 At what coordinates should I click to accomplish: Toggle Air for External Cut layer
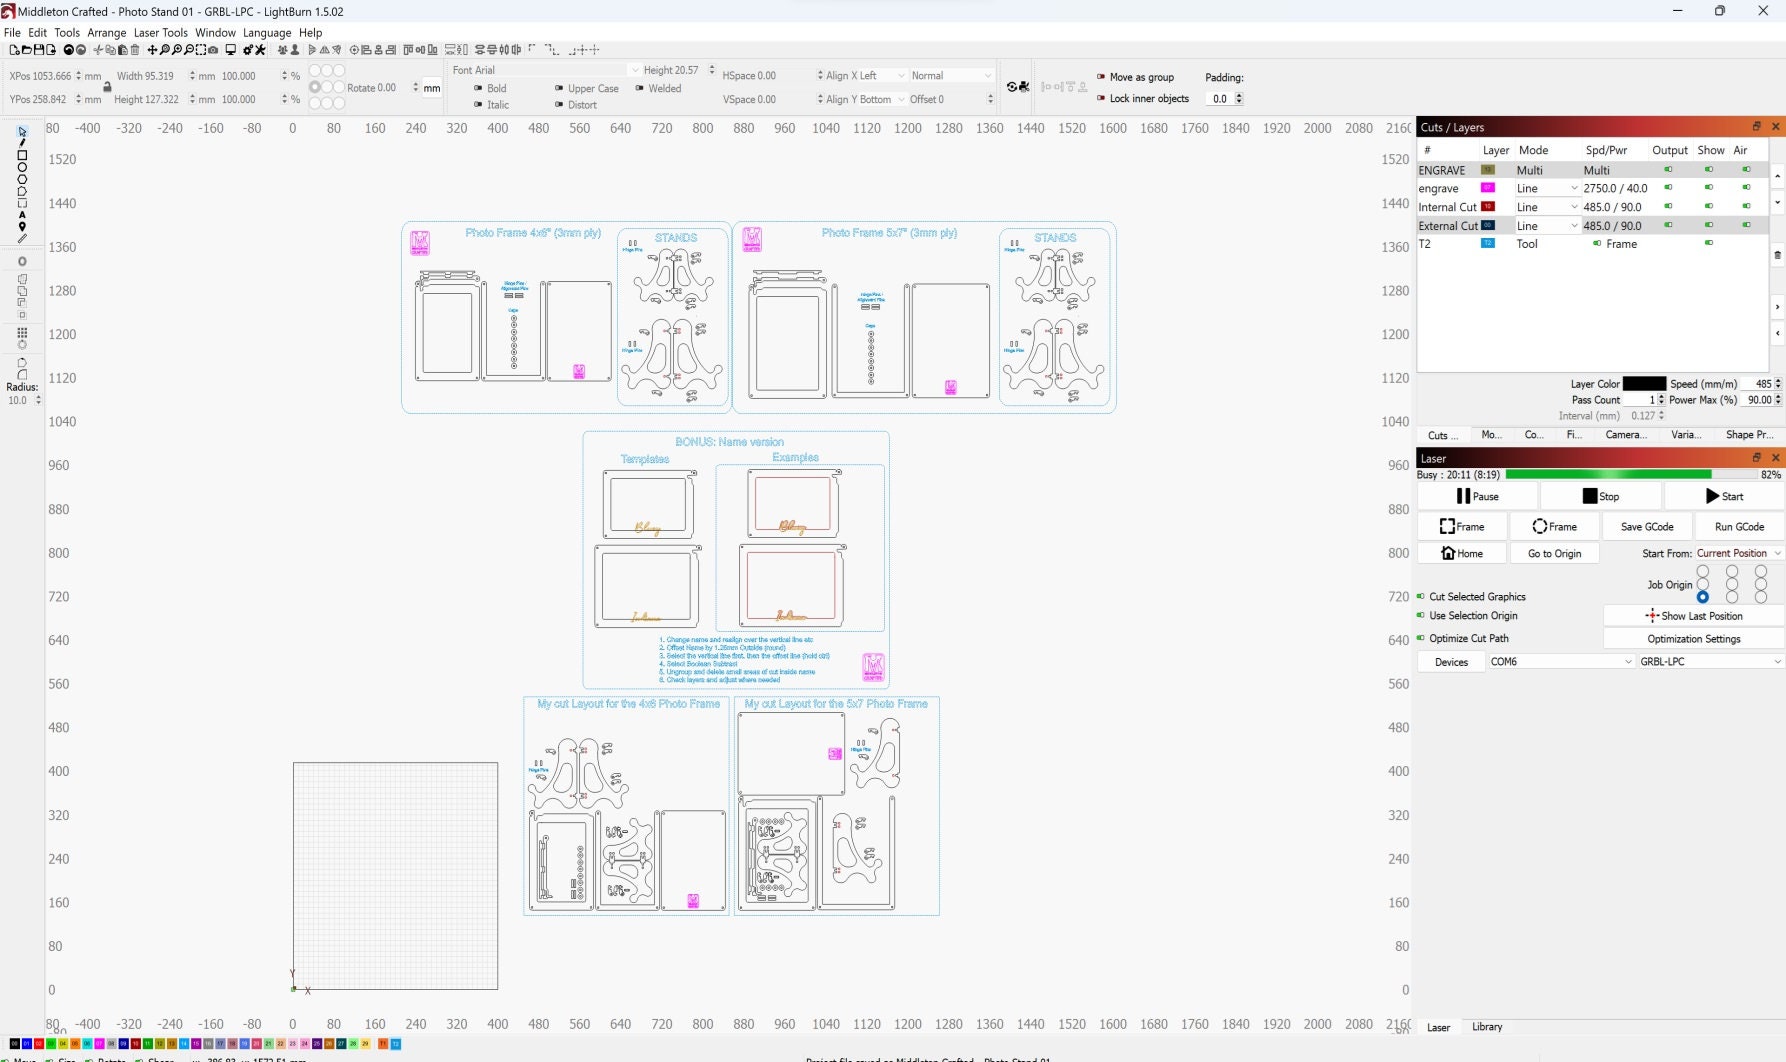(x=1746, y=226)
